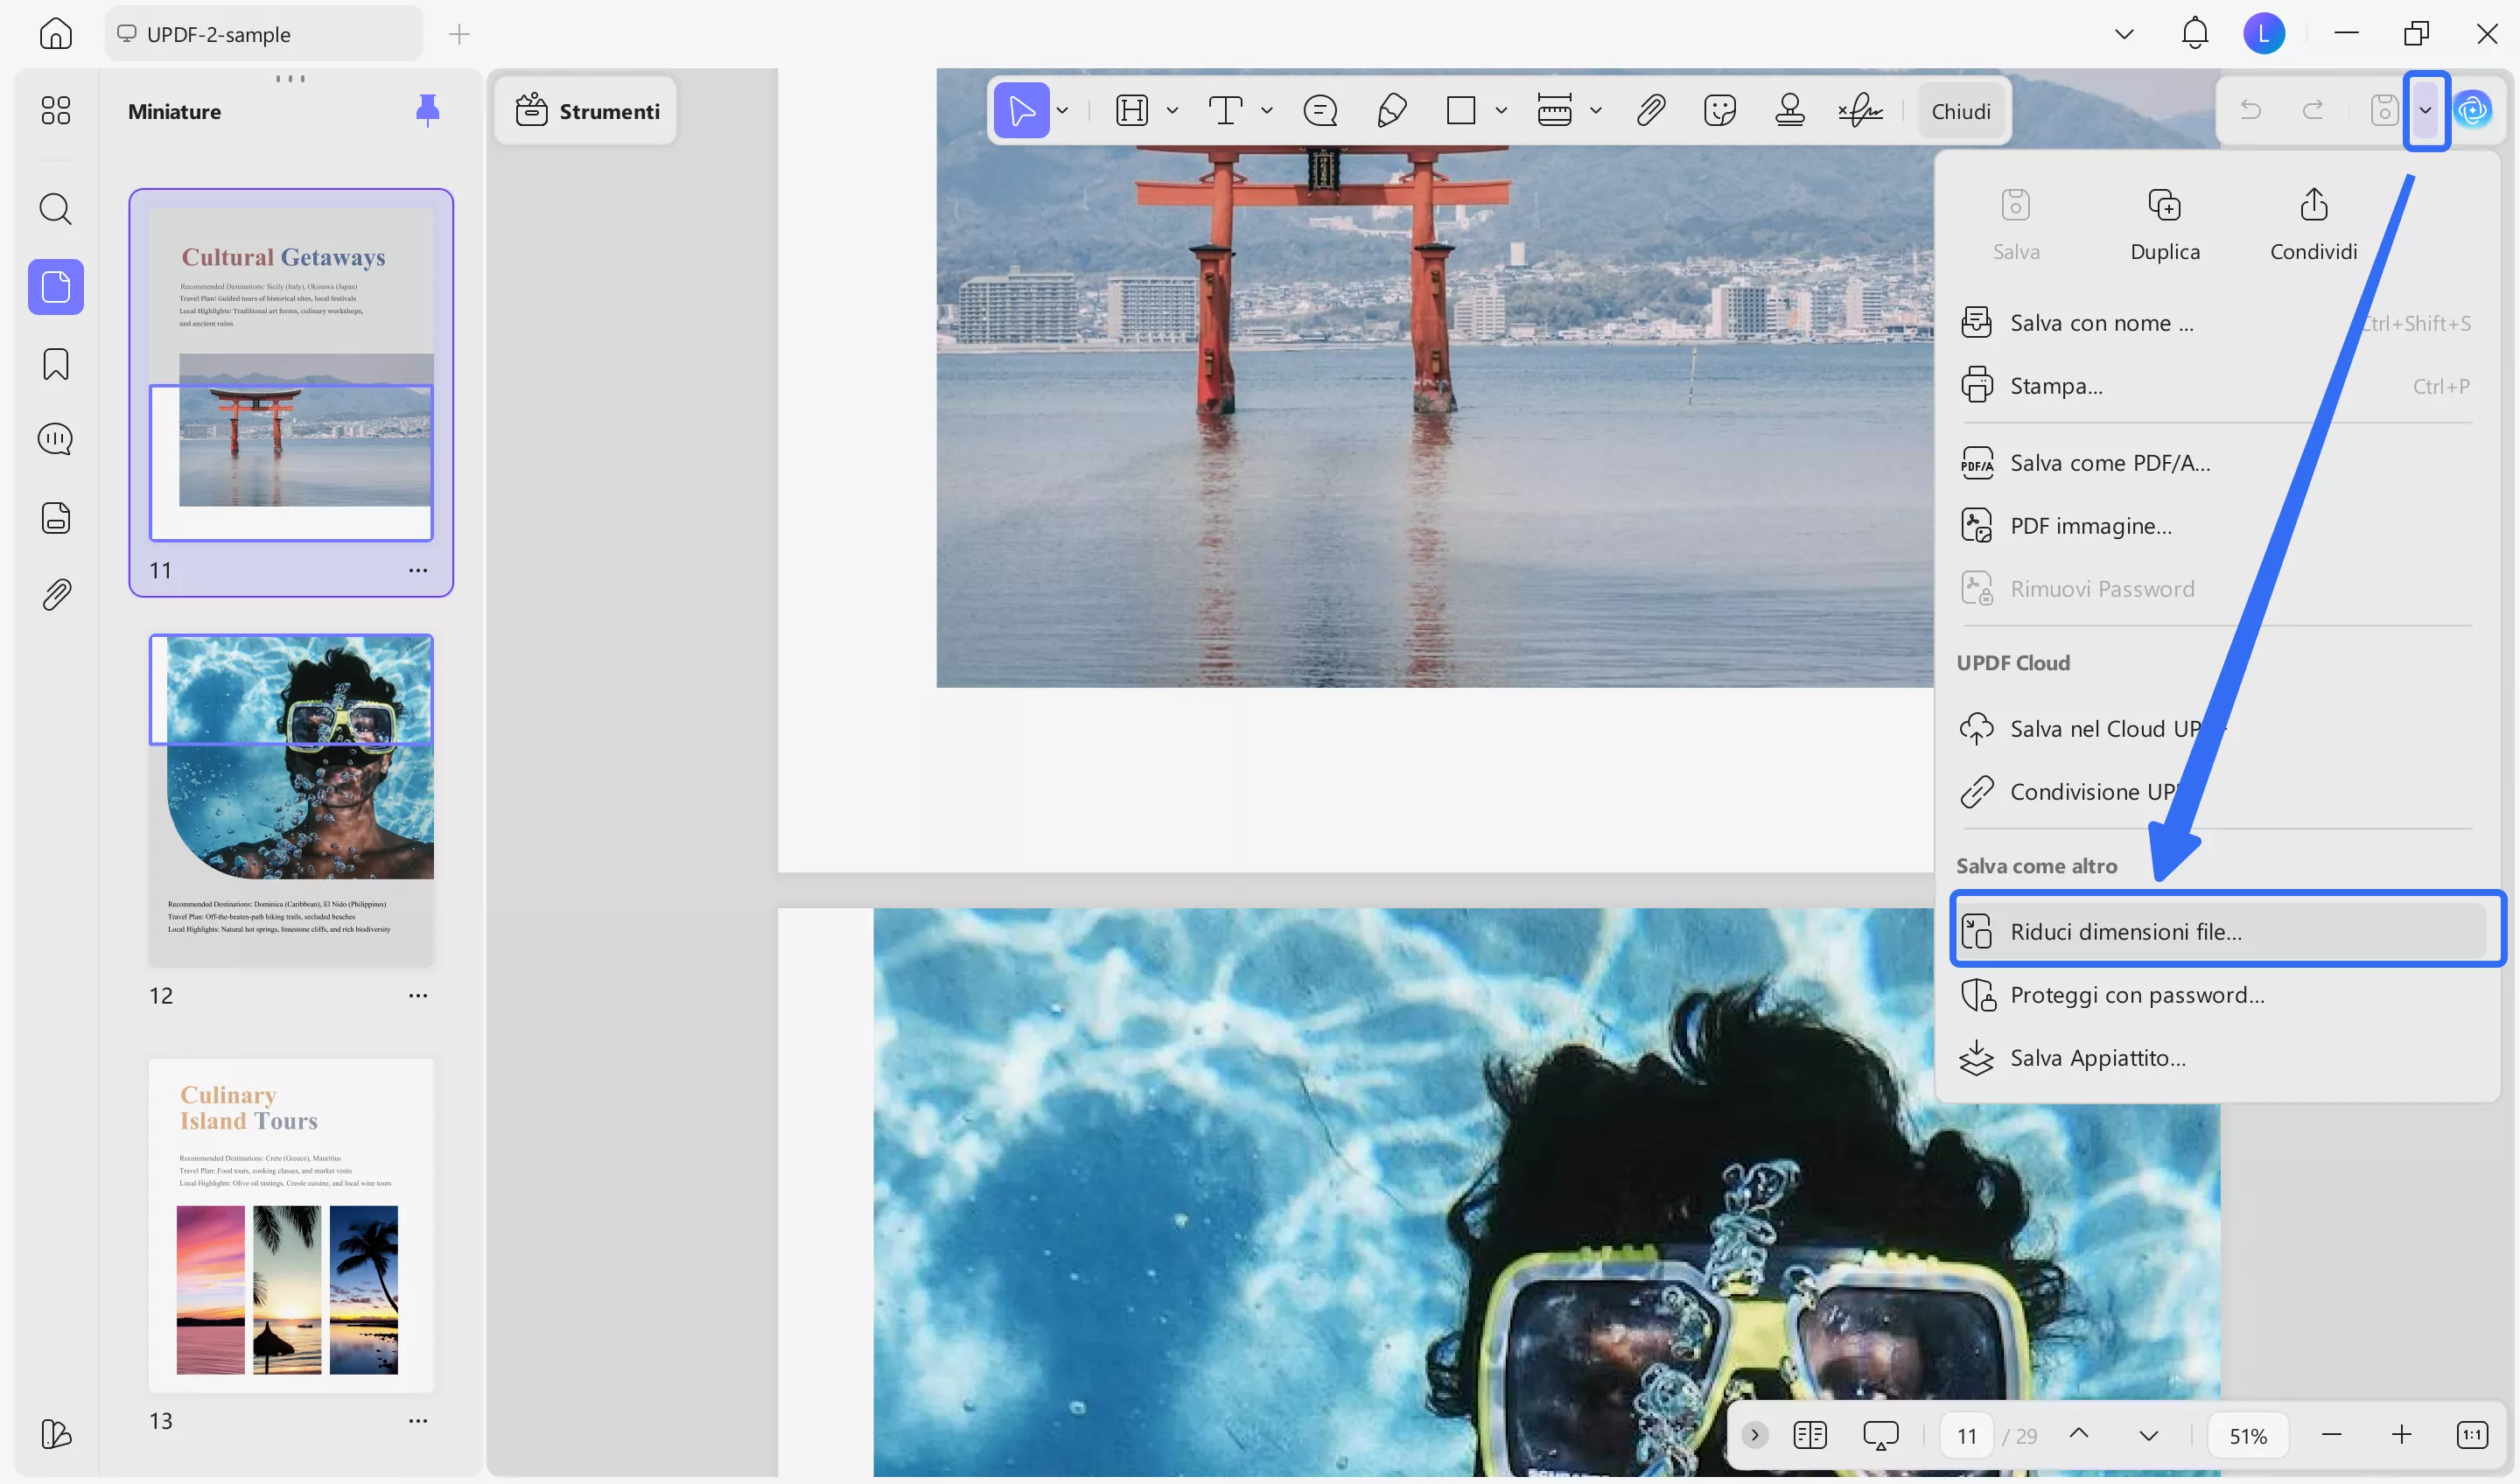Expand the rectangle shape tool dropdown

click(x=1501, y=111)
